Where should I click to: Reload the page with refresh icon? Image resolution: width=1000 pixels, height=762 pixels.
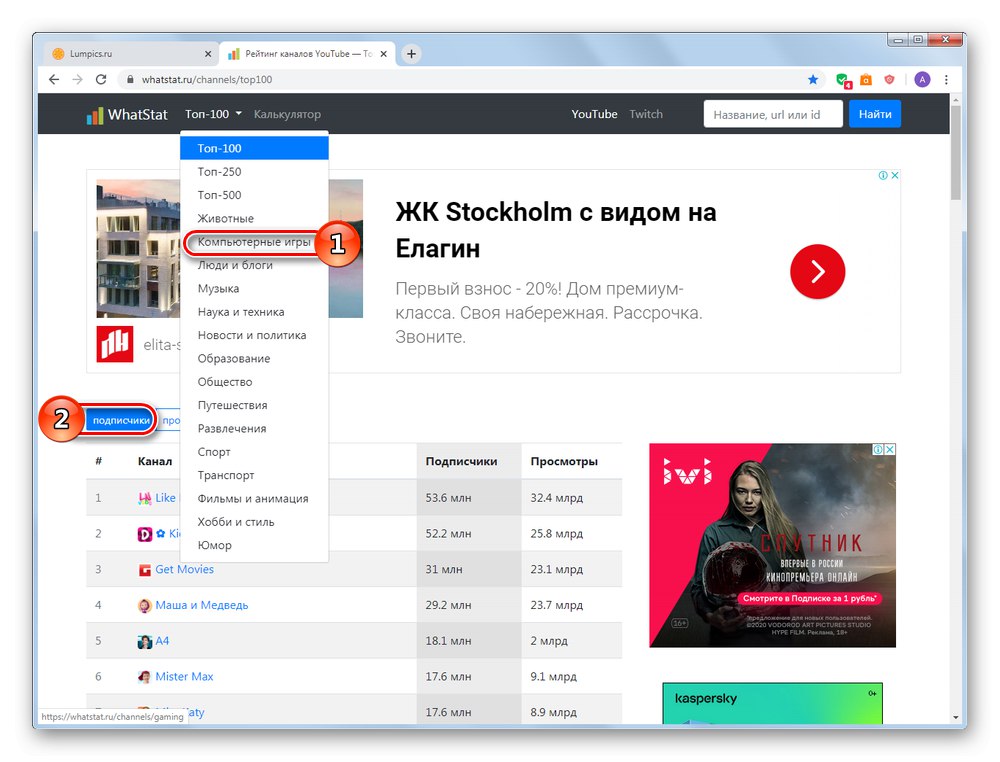[101, 79]
